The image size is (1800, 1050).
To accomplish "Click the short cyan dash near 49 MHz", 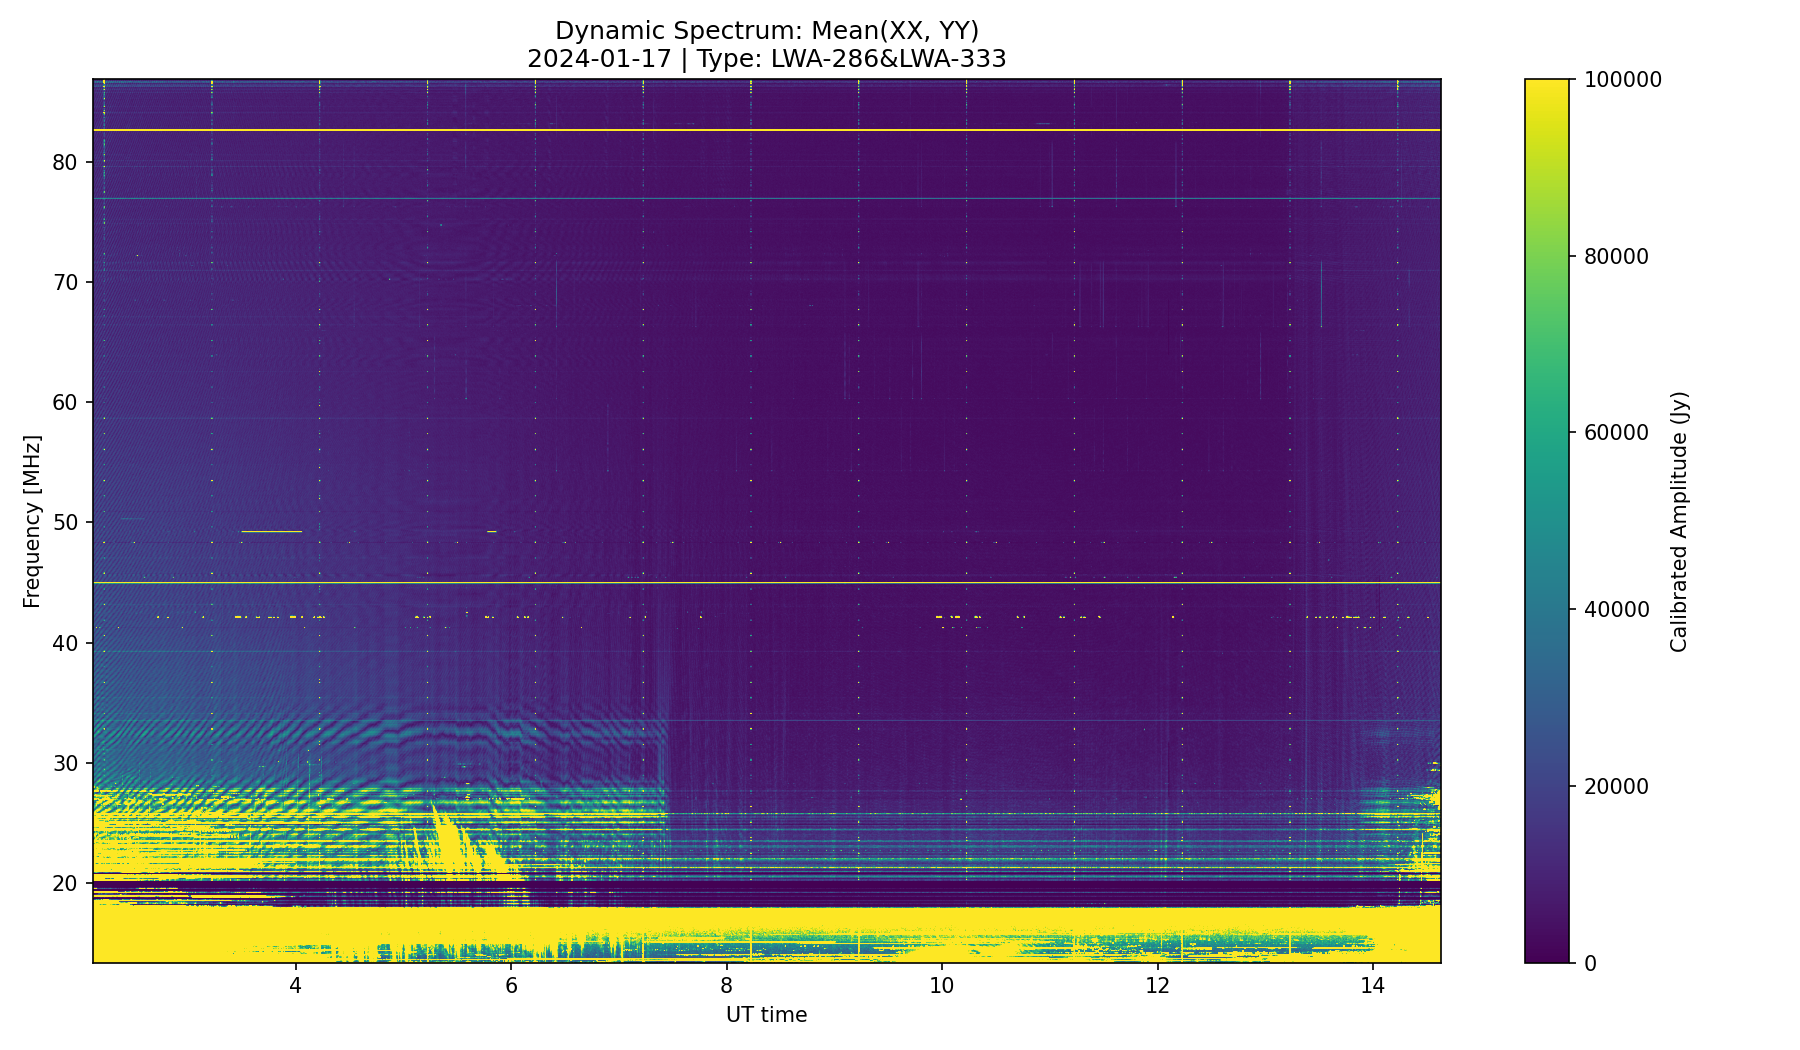I will pyautogui.click(x=271, y=531).
